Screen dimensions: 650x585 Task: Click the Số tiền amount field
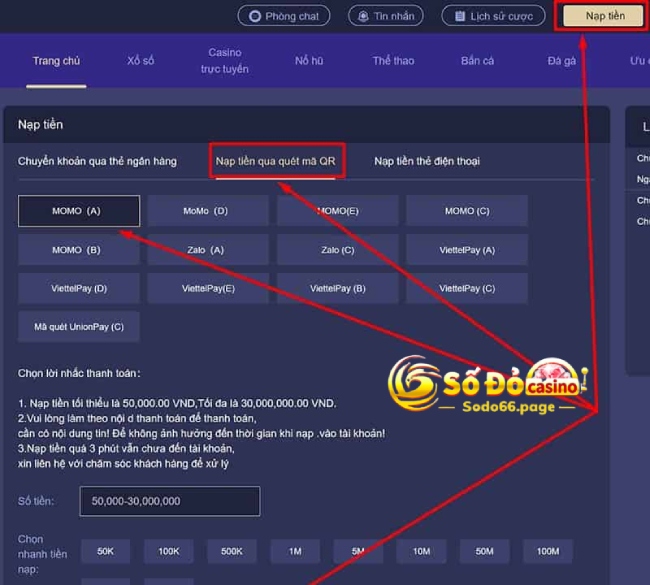pos(170,501)
